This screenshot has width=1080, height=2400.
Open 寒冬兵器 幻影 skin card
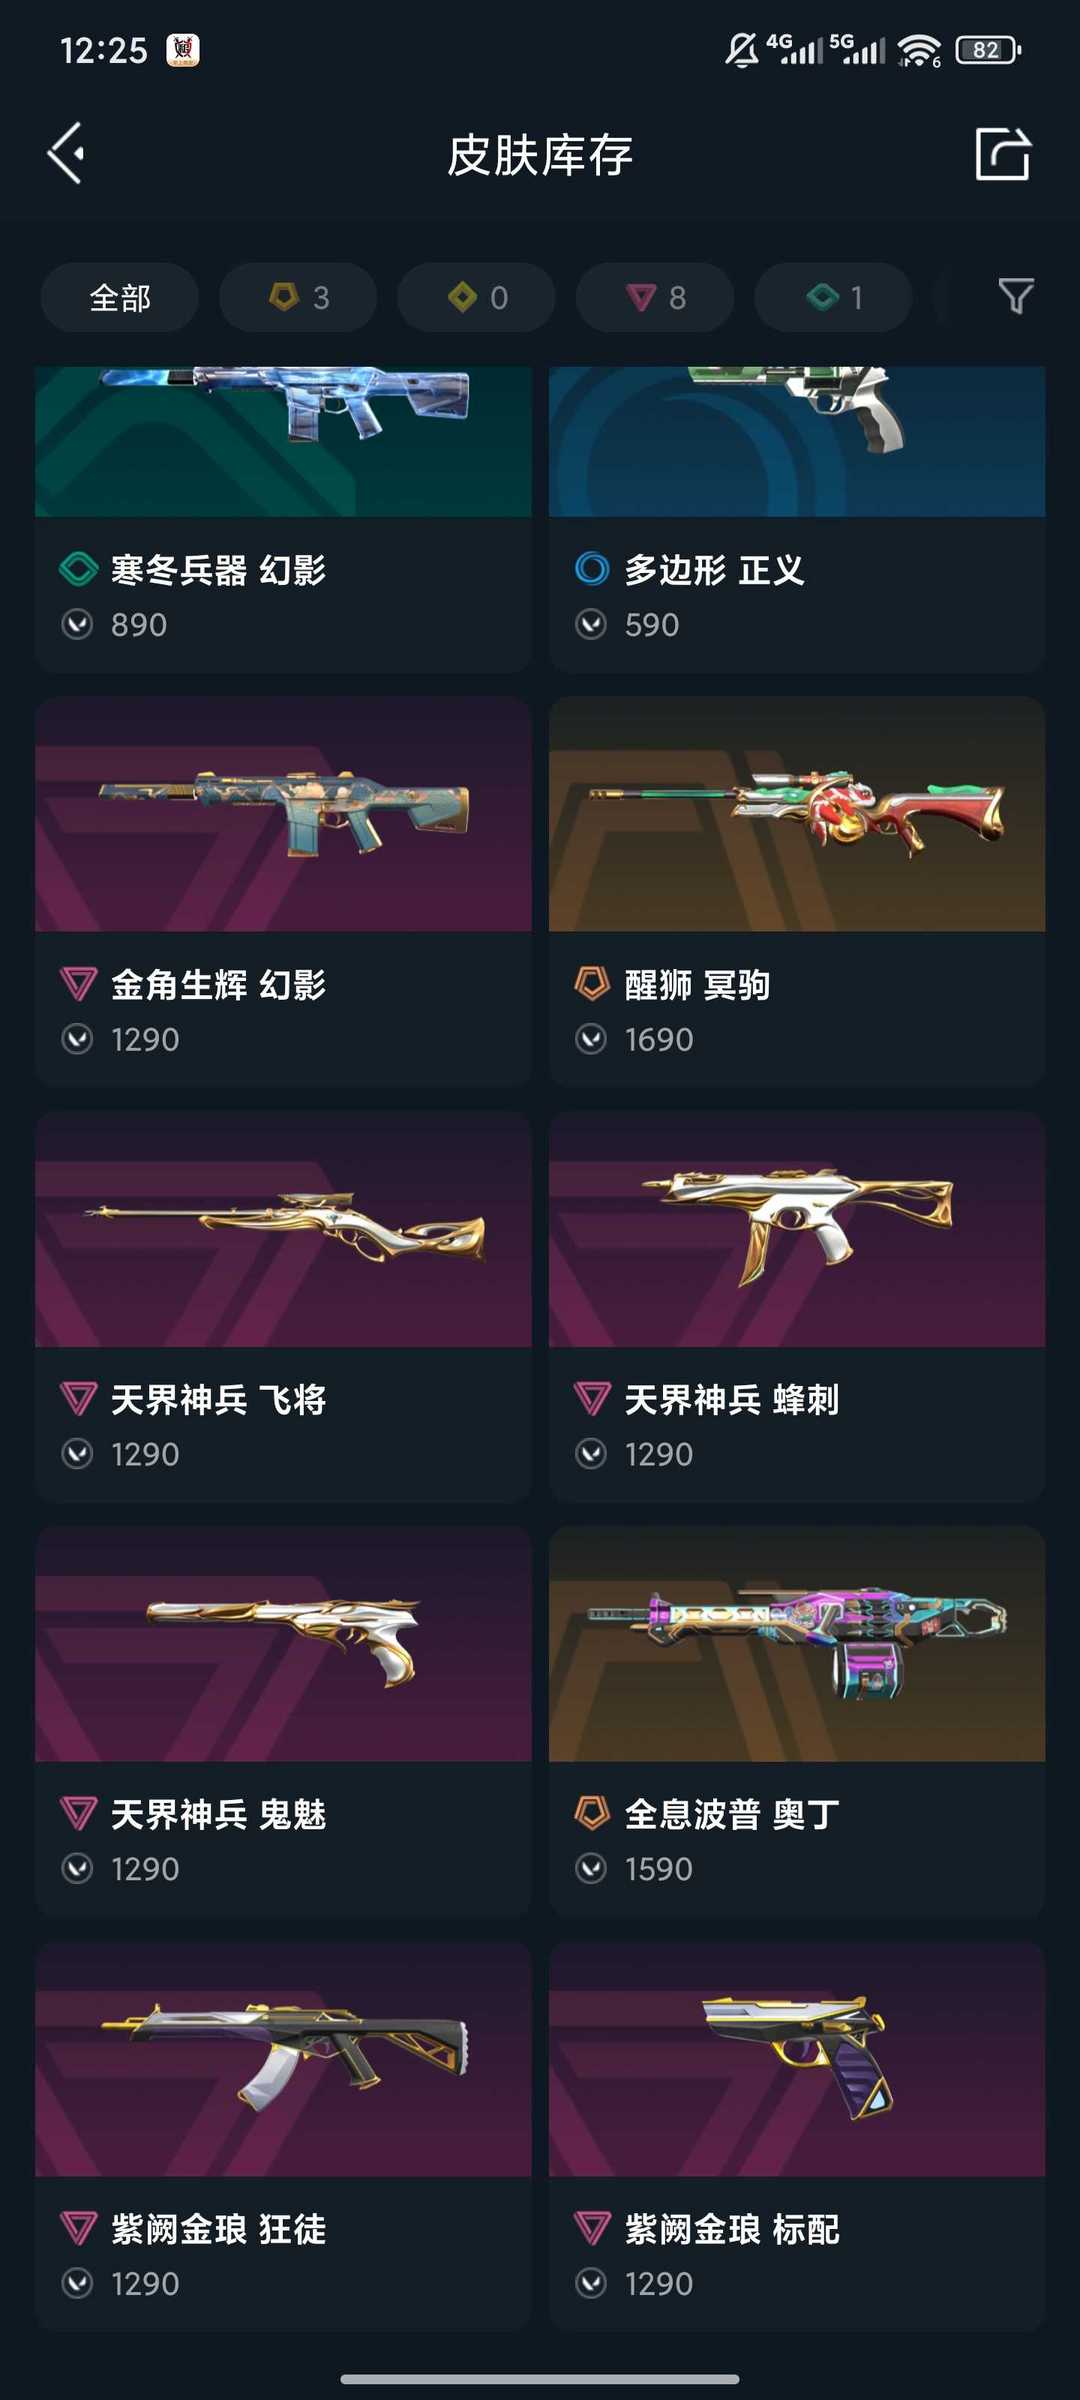(x=283, y=519)
